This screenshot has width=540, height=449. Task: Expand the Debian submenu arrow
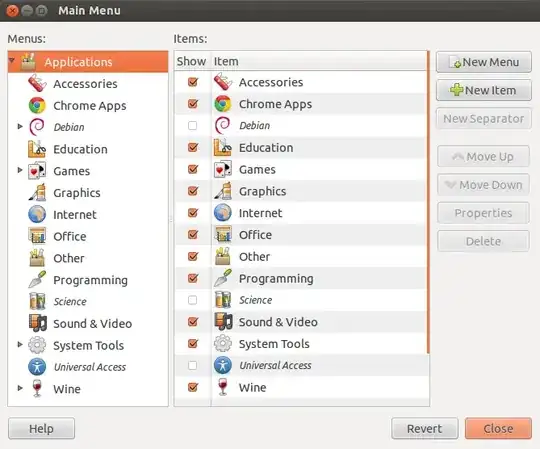coord(20,127)
